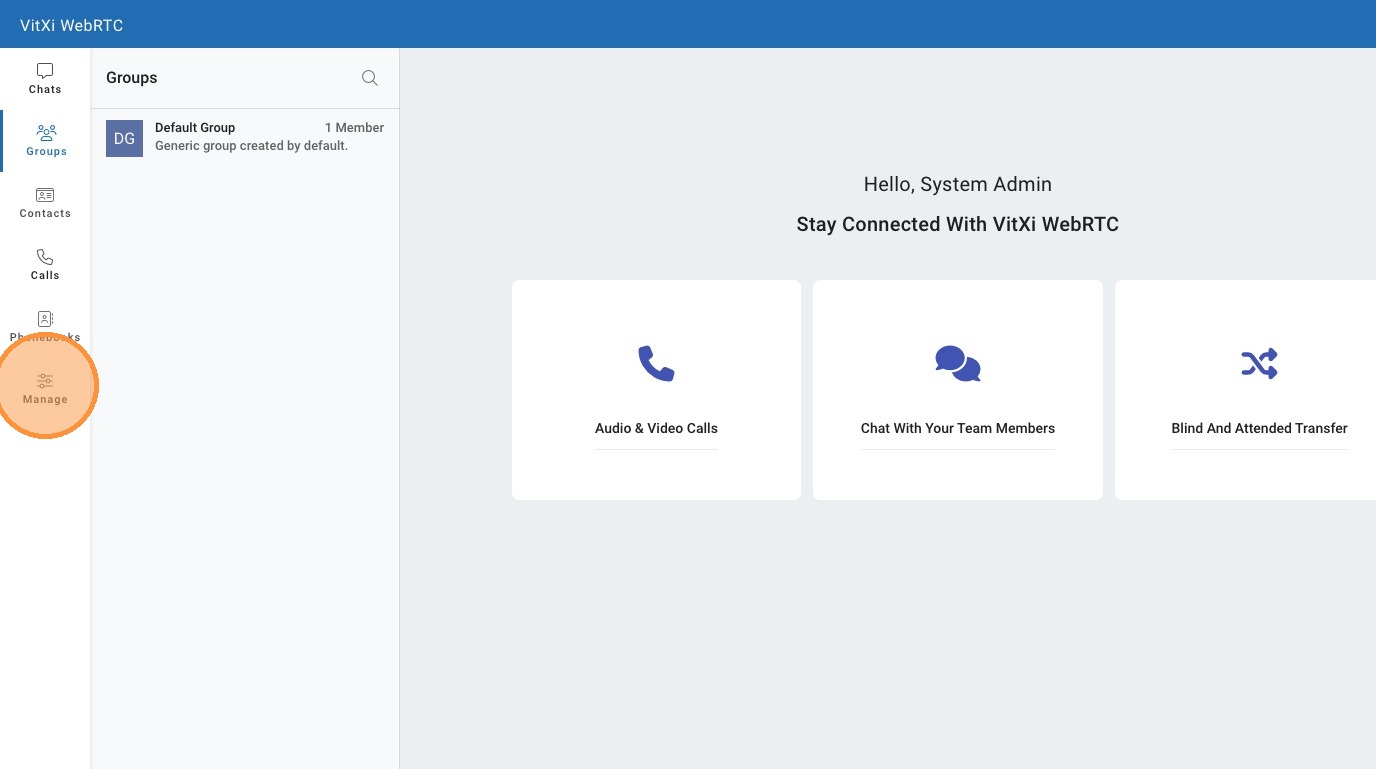This screenshot has height=769, width=1376.
Task: Click "Generic group created by default." description
Action: tap(251, 146)
